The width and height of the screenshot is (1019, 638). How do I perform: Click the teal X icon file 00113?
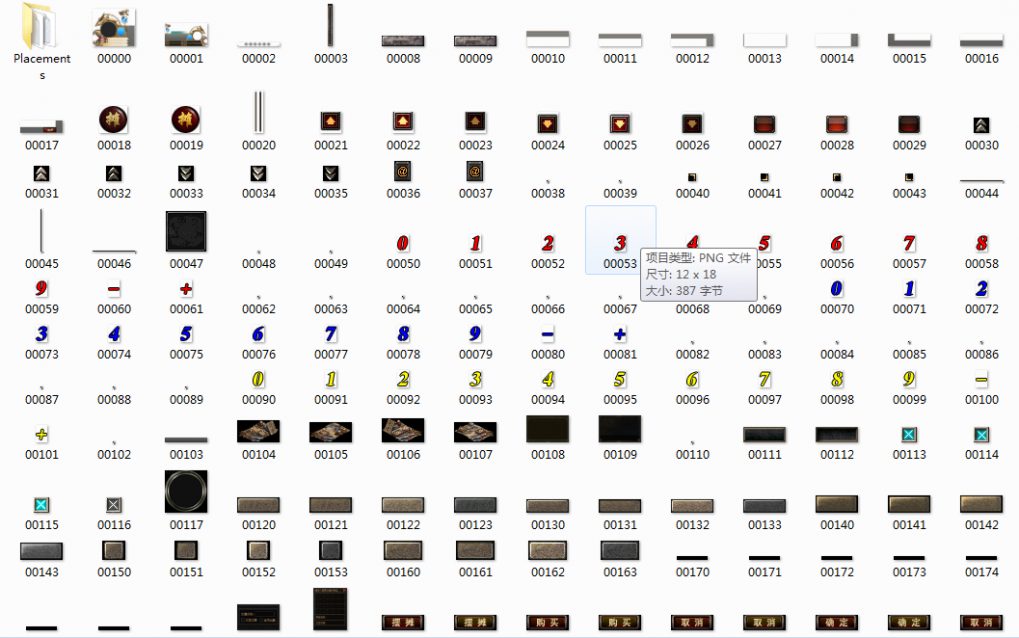point(909,435)
